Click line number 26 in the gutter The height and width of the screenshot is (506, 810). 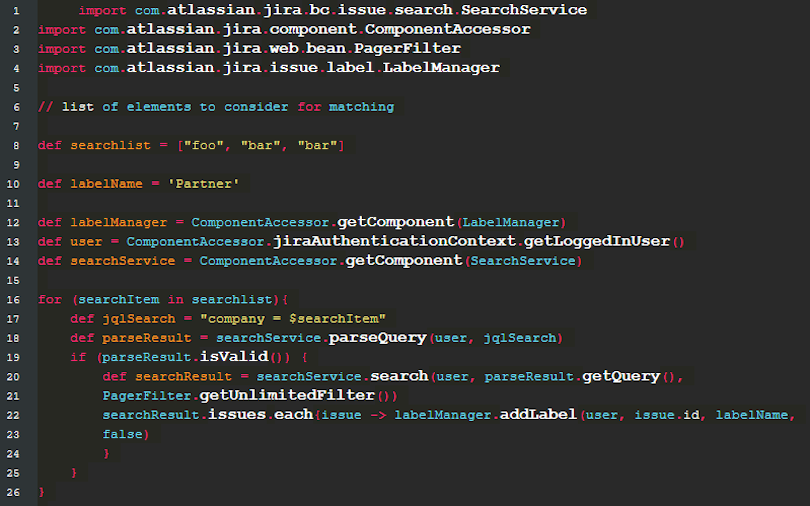[x=13, y=493]
